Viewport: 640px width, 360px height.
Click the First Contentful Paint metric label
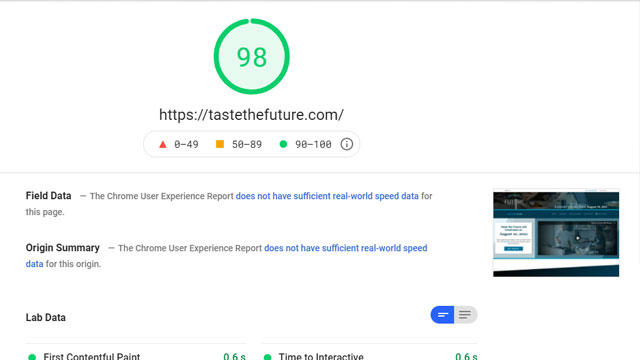pos(92,356)
